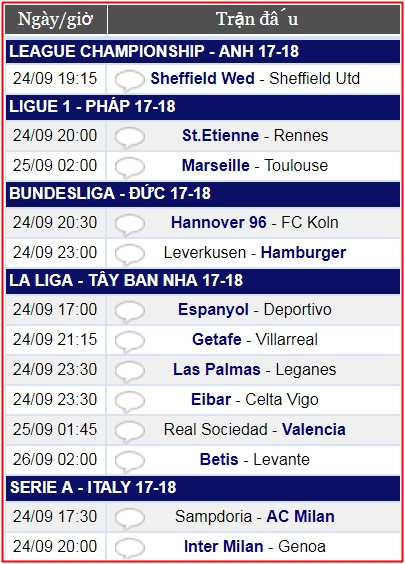
Task: Click comment bubble next to Betis - Levante
Action: (129, 461)
